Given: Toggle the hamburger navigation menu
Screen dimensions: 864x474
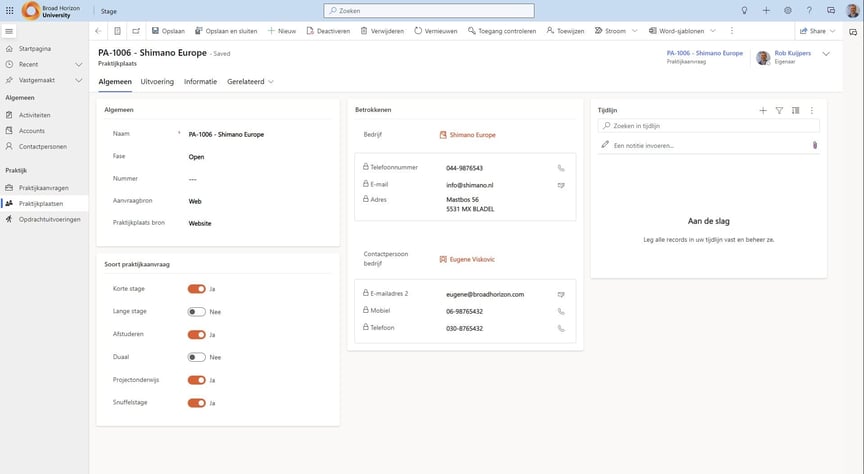Looking at the screenshot, I should click(x=9, y=31).
